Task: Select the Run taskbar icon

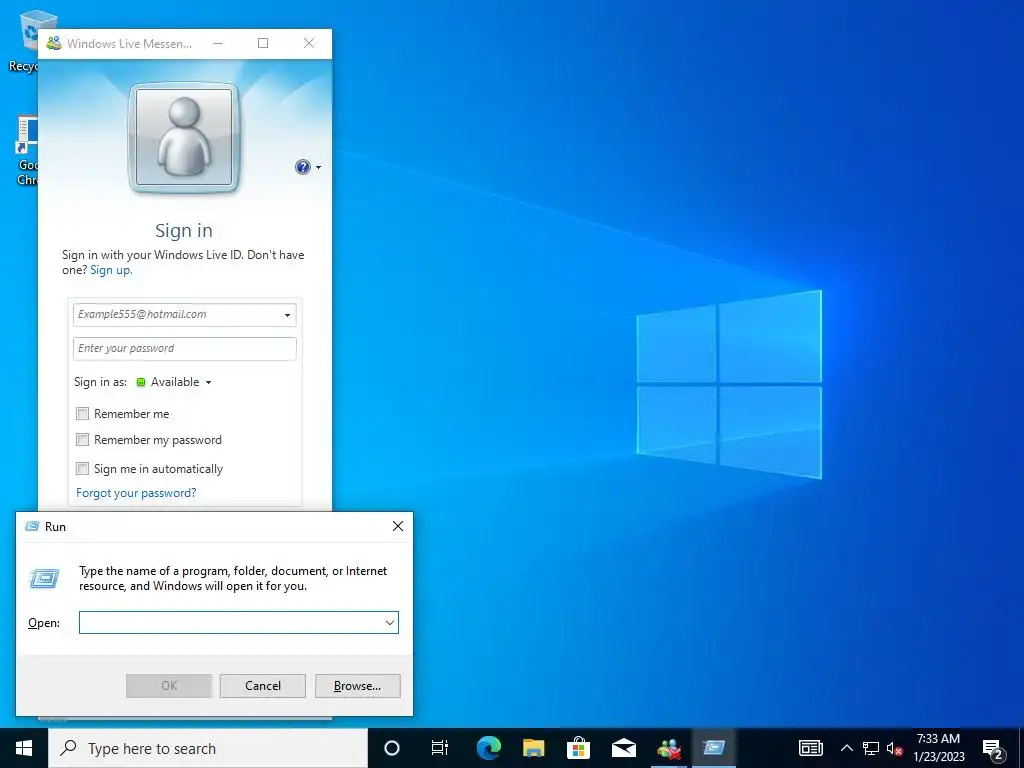Action: [714, 748]
